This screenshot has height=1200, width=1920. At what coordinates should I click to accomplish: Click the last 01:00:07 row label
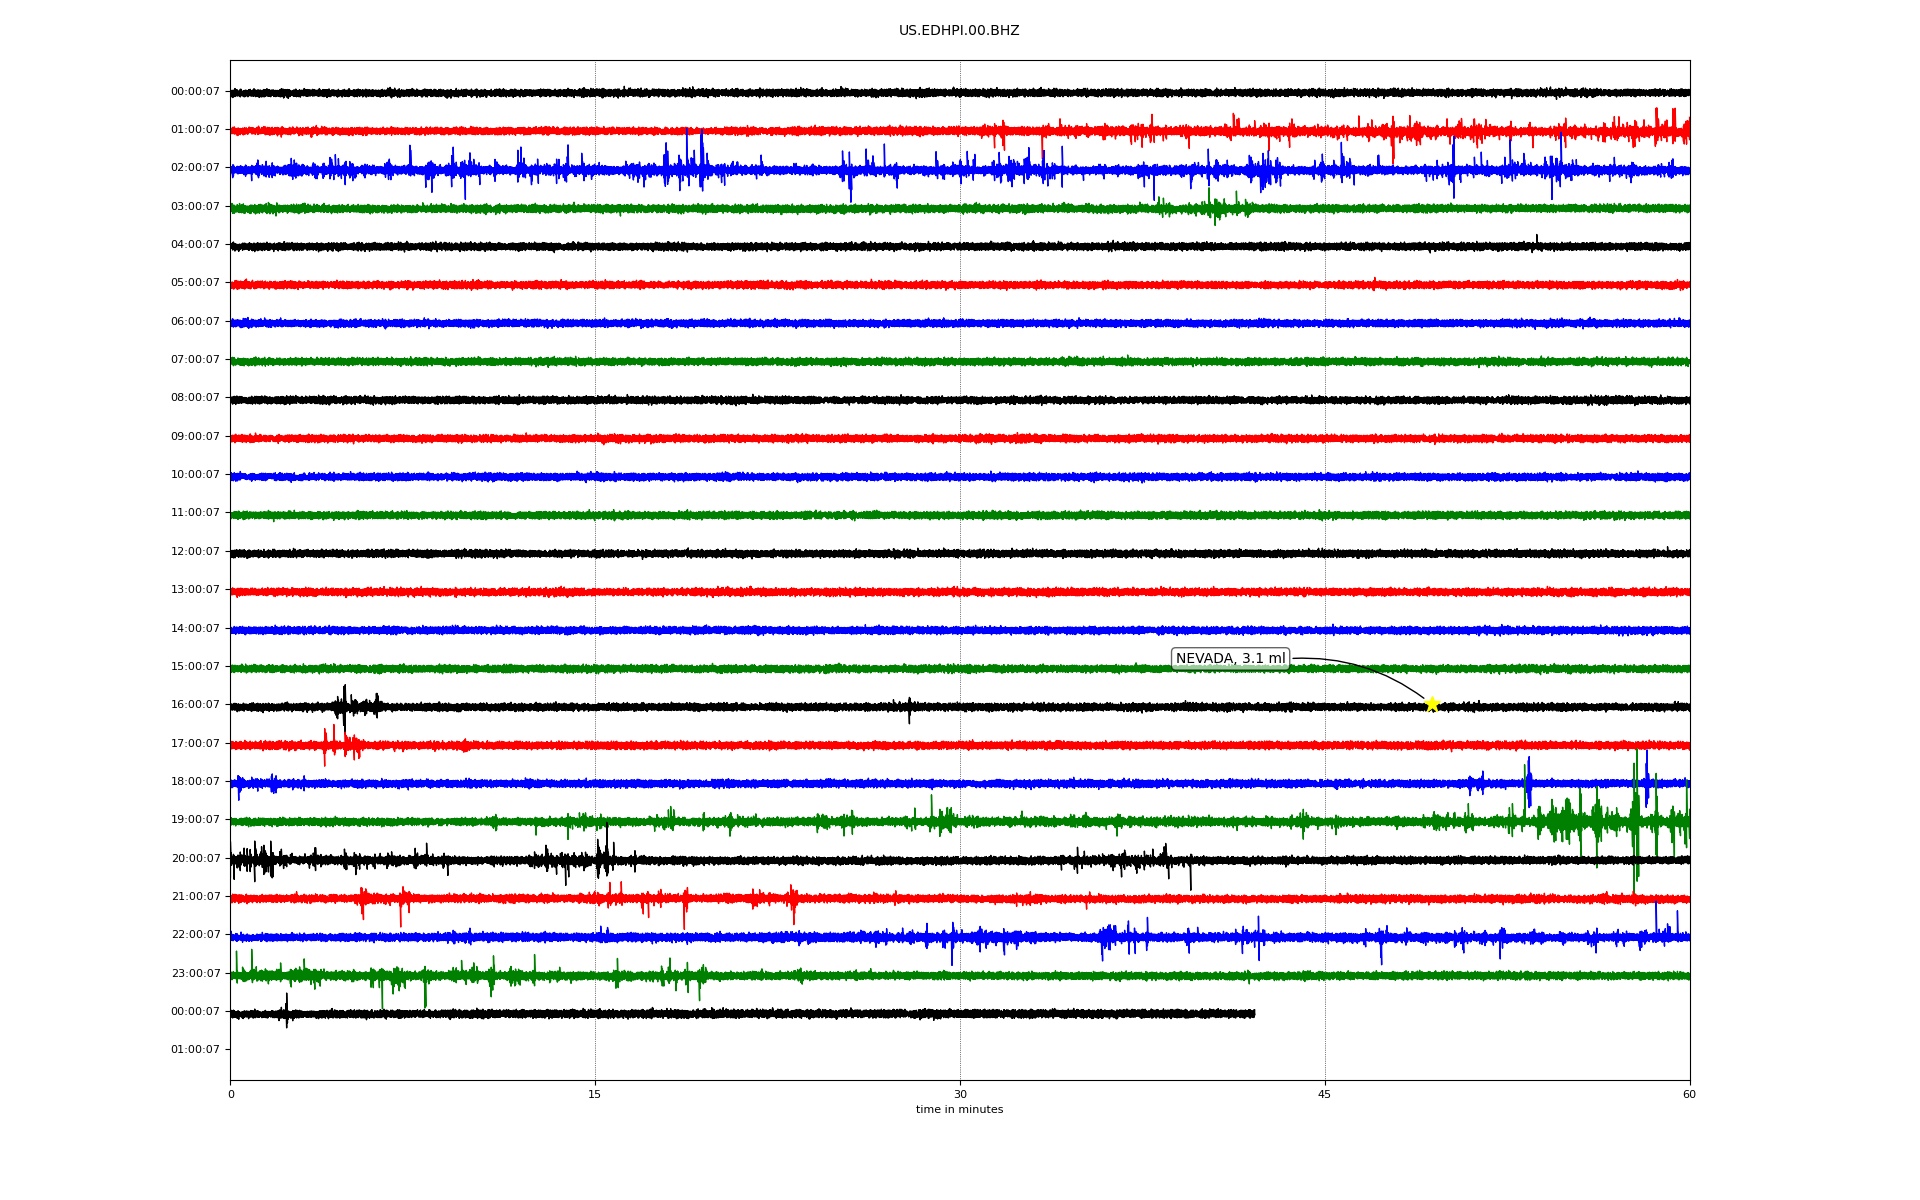point(195,1050)
